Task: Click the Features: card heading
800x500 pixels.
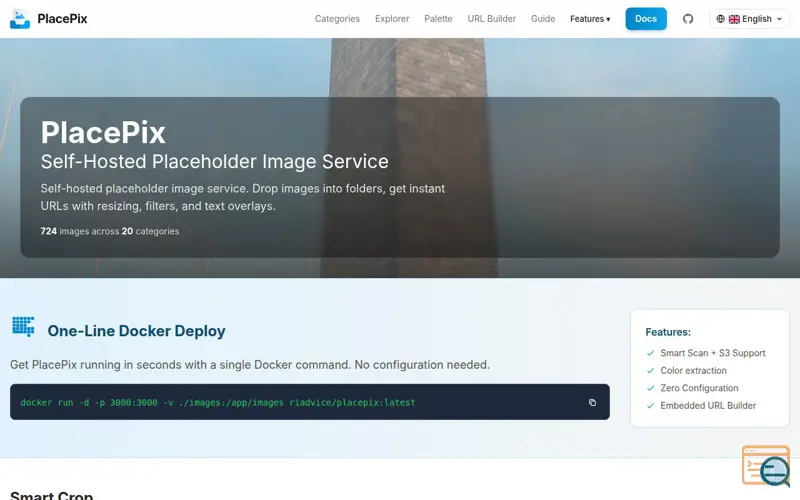Action: point(668,332)
